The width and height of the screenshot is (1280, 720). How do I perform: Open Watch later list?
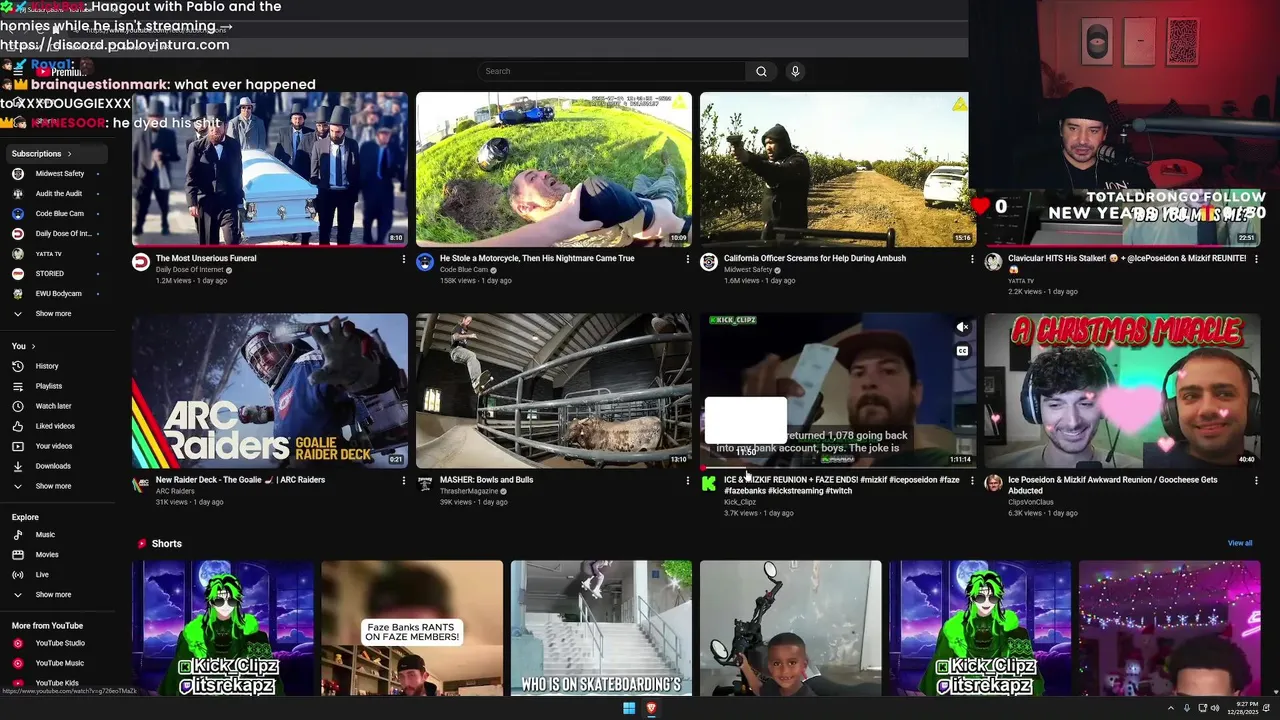pos(53,406)
